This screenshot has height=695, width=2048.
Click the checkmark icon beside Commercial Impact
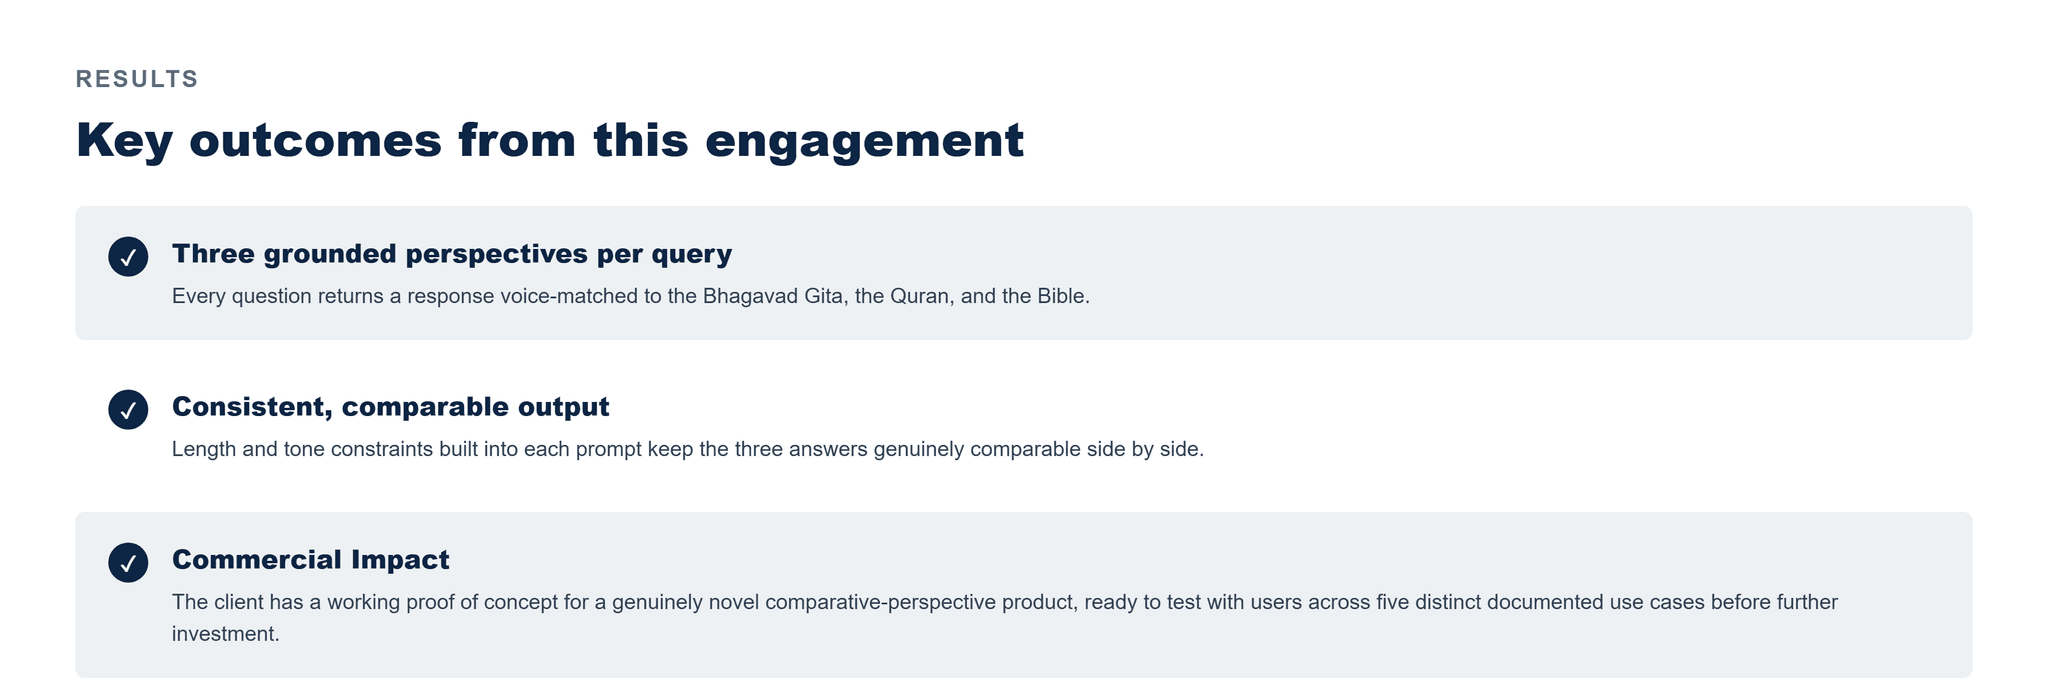(x=128, y=563)
